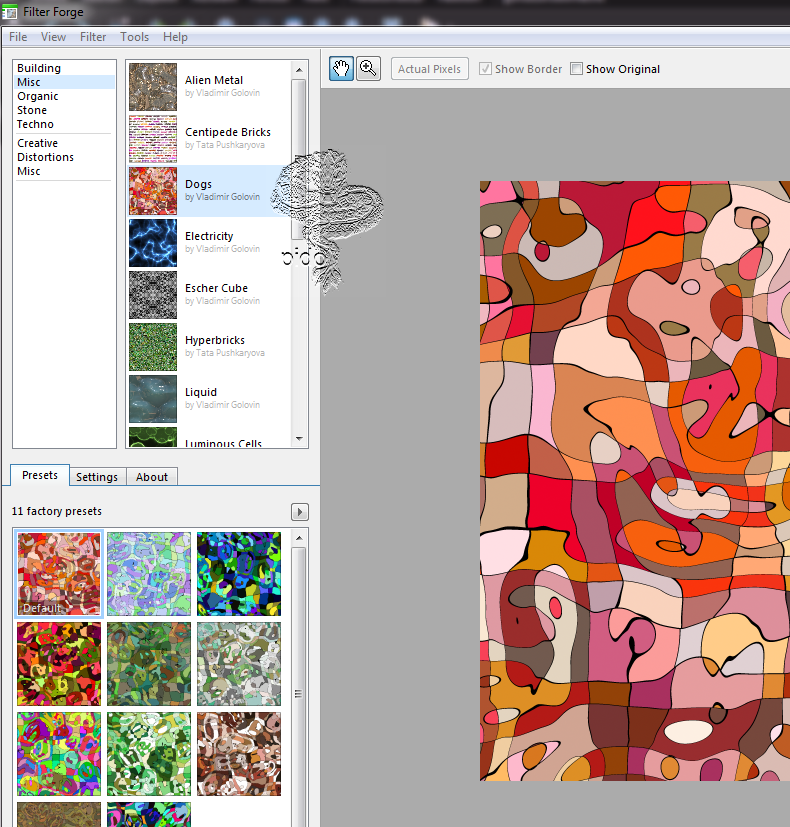Switch to the Settings tab
790x827 pixels.
tap(98, 477)
